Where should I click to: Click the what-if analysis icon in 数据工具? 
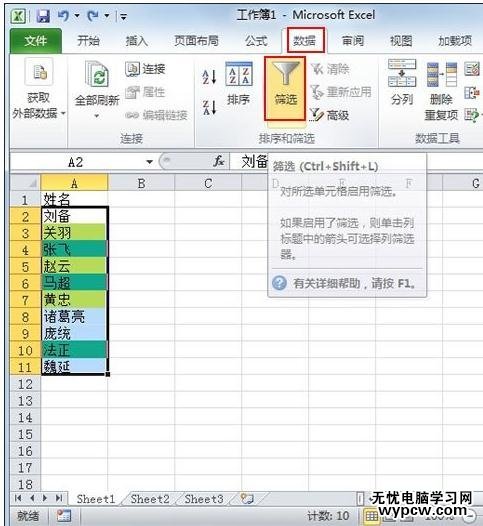[x=472, y=115]
